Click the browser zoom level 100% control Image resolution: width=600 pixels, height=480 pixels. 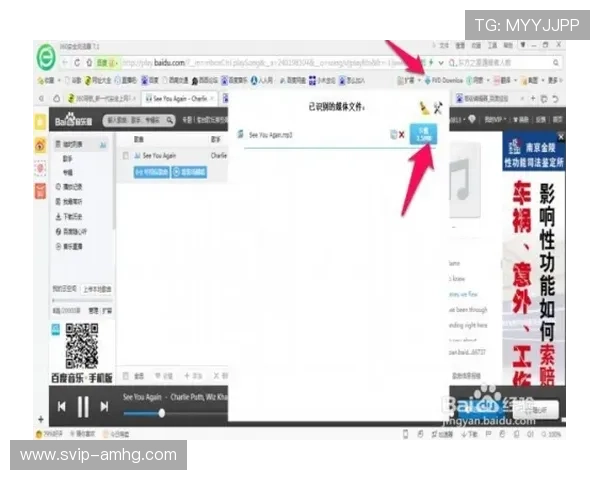(x=555, y=434)
